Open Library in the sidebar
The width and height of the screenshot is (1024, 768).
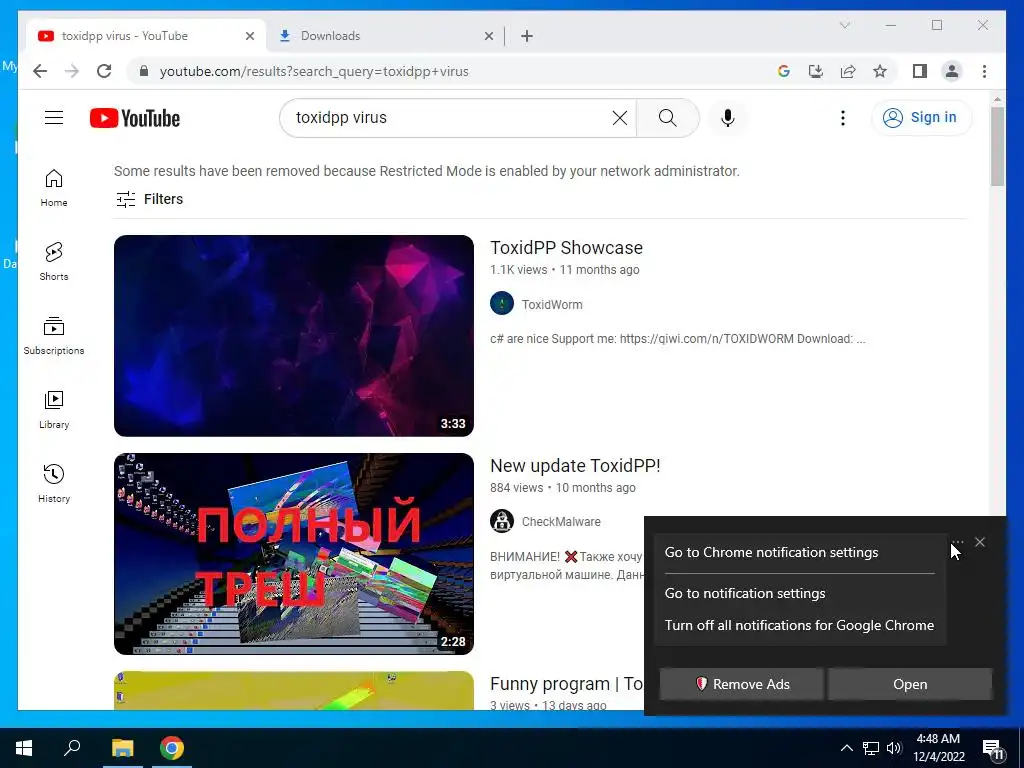[x=54, y=409]
